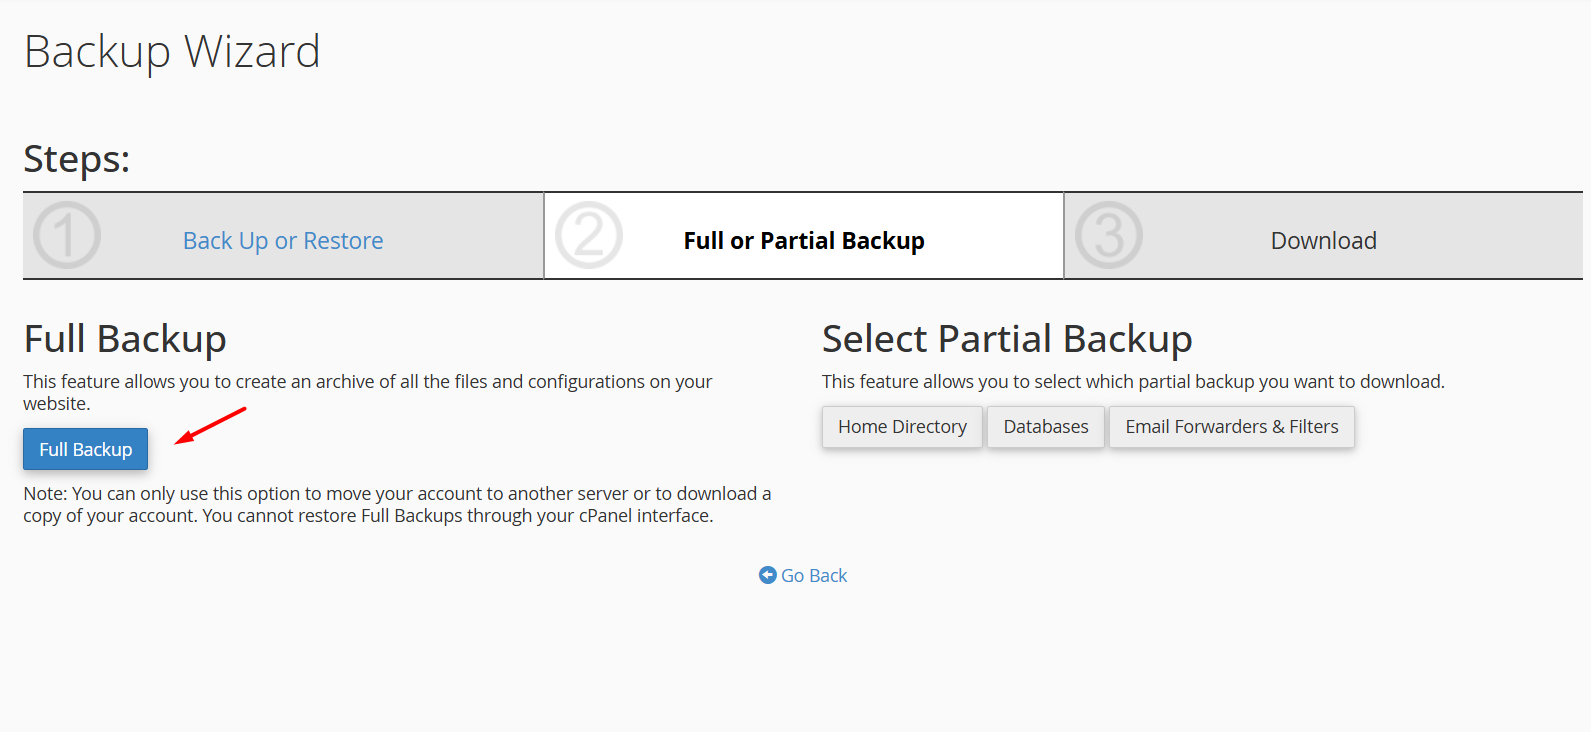
Task: Click the Select Partial Backup heading
Action: (1007, 339)
